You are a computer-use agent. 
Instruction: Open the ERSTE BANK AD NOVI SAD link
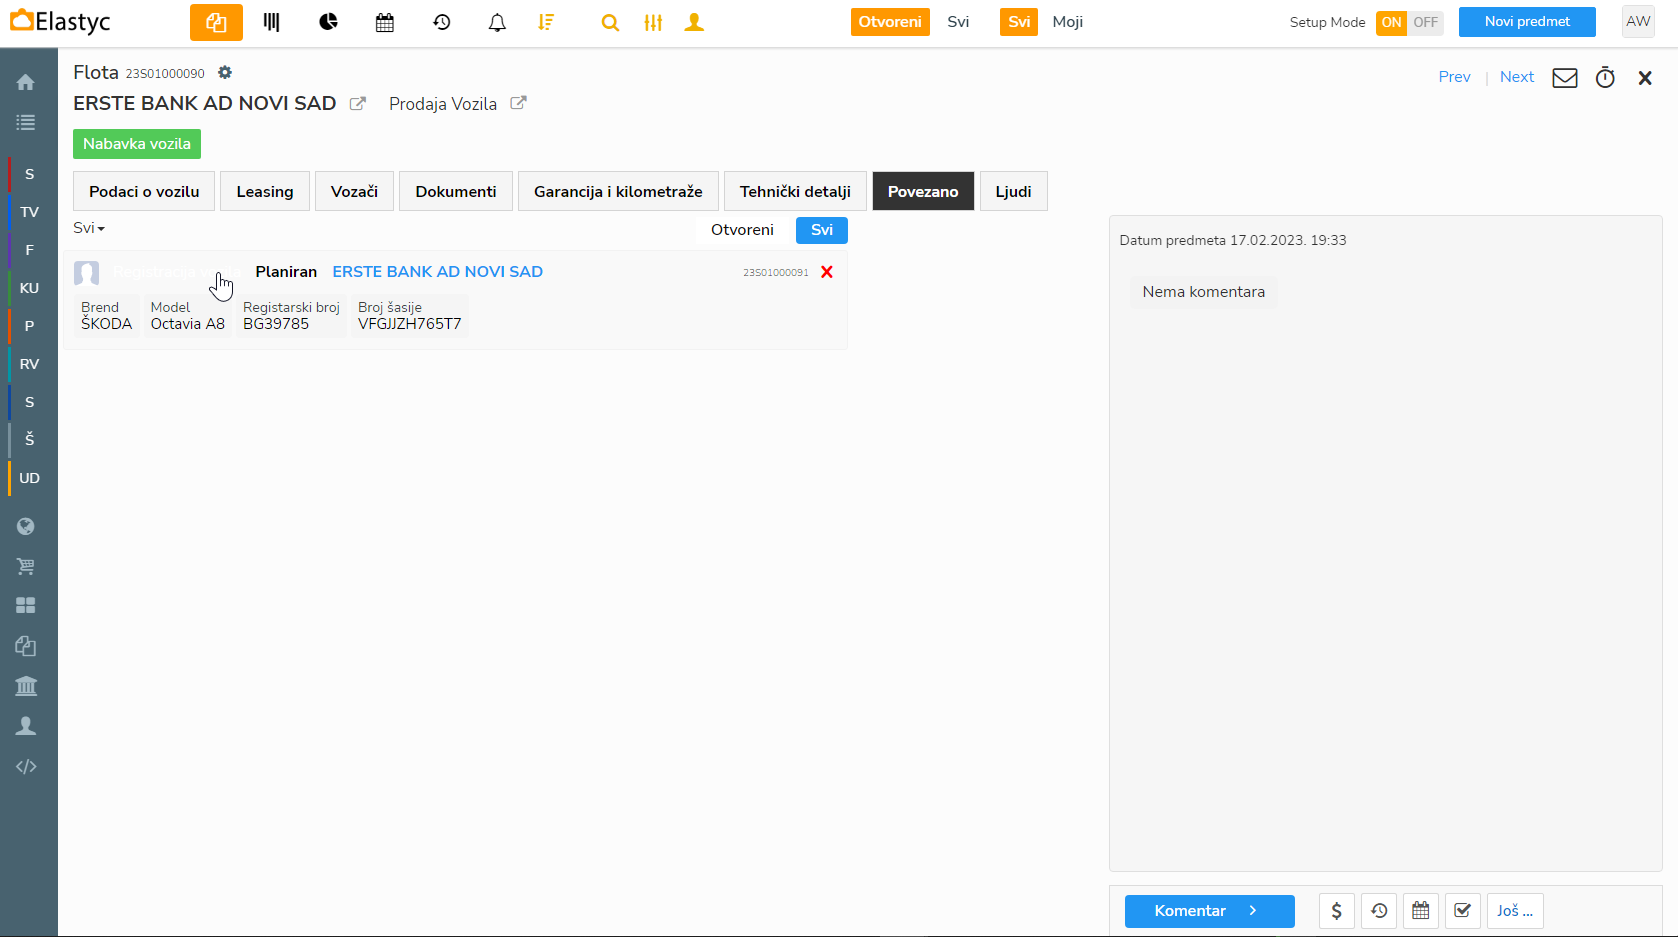pos(437,272)
